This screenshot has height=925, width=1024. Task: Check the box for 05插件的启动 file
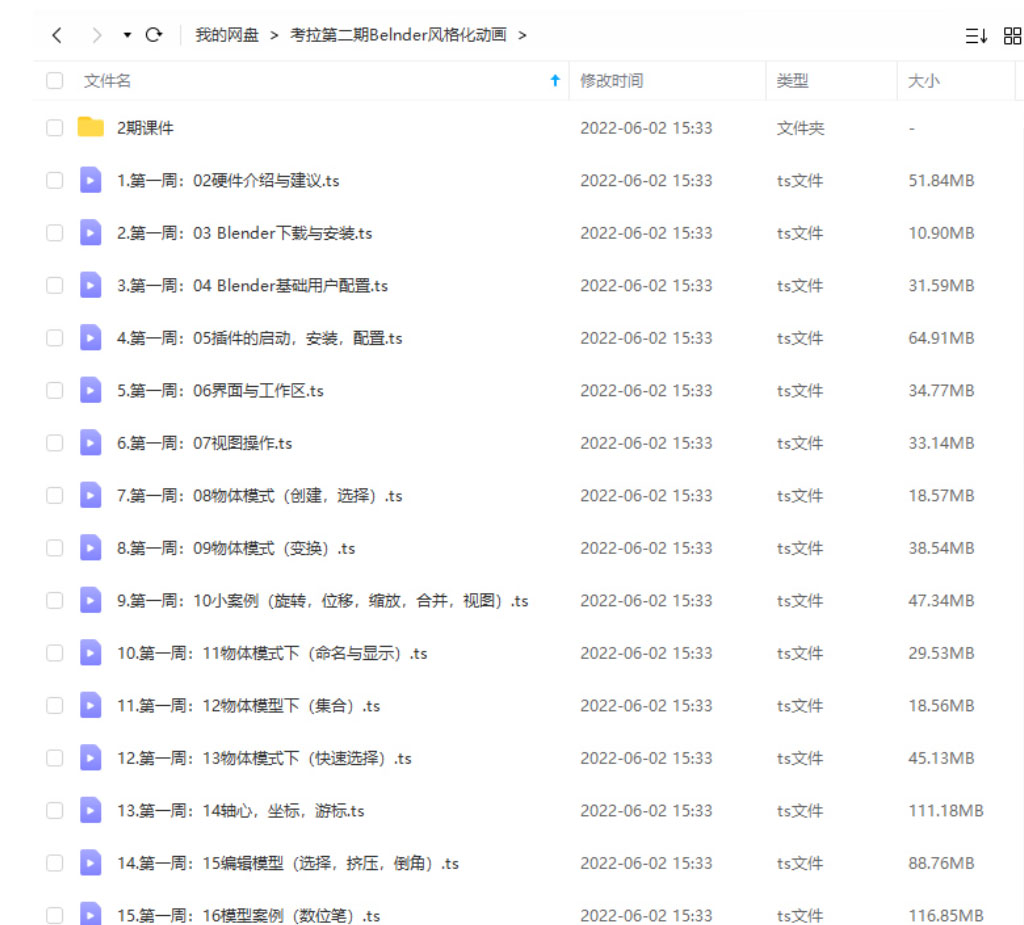[x=55, y=338]
